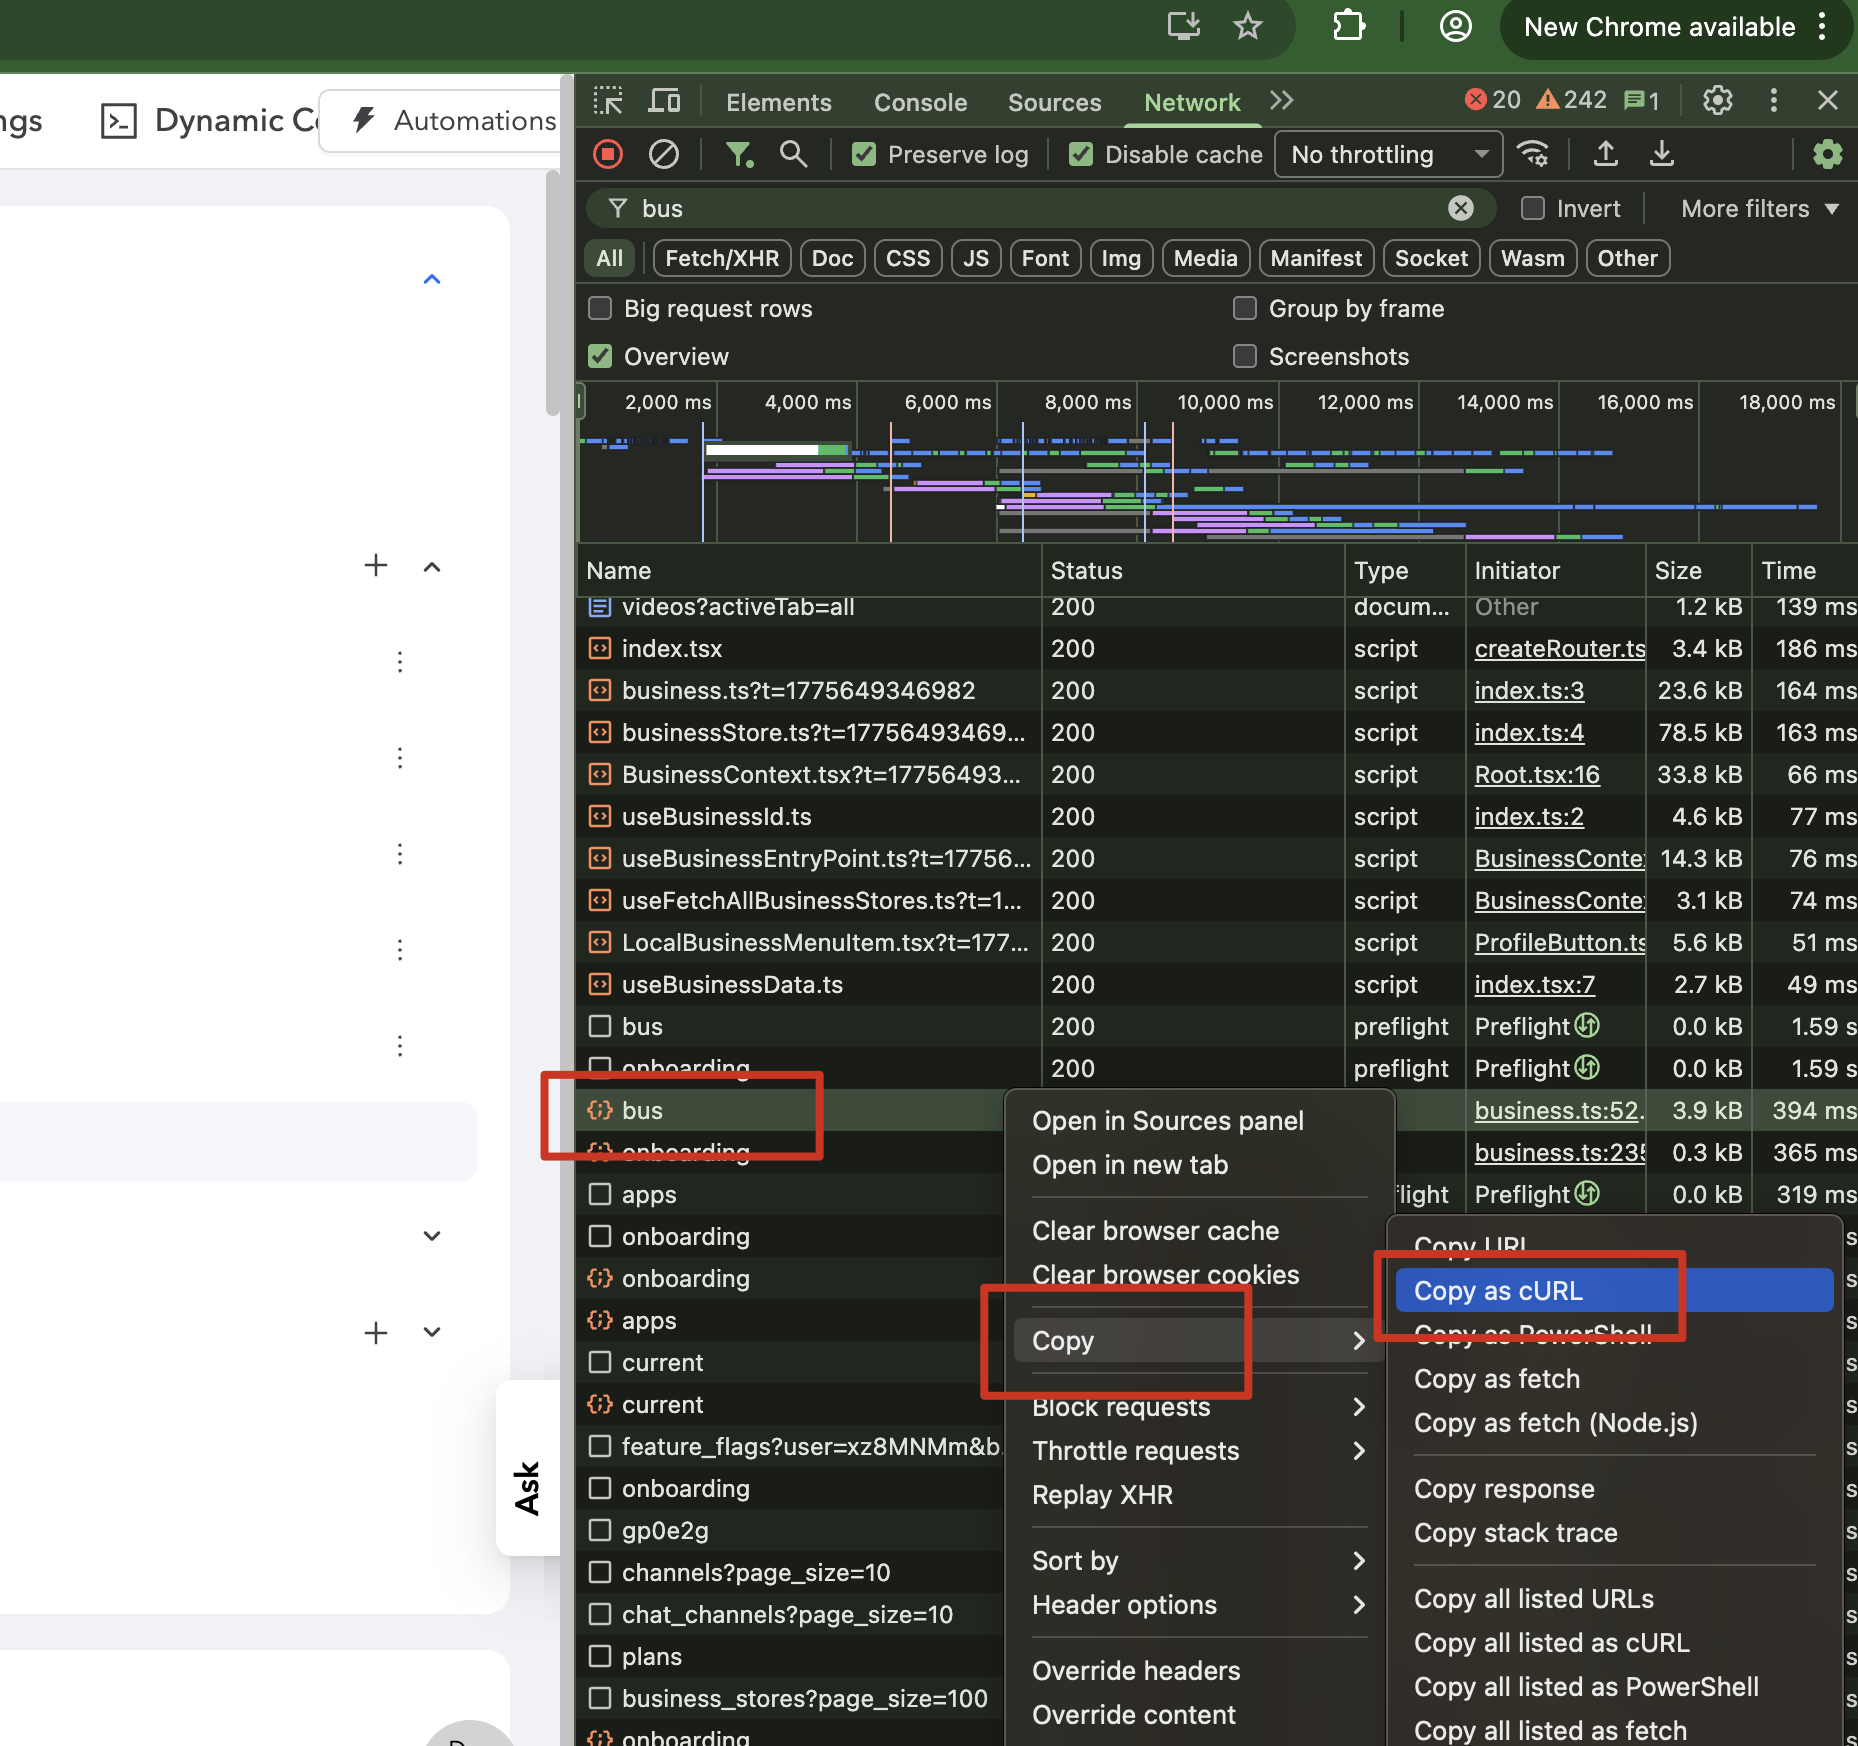Viewport: 1858px width, 1746px height.
Task: Clear the network log
Action: pos(664,154)
